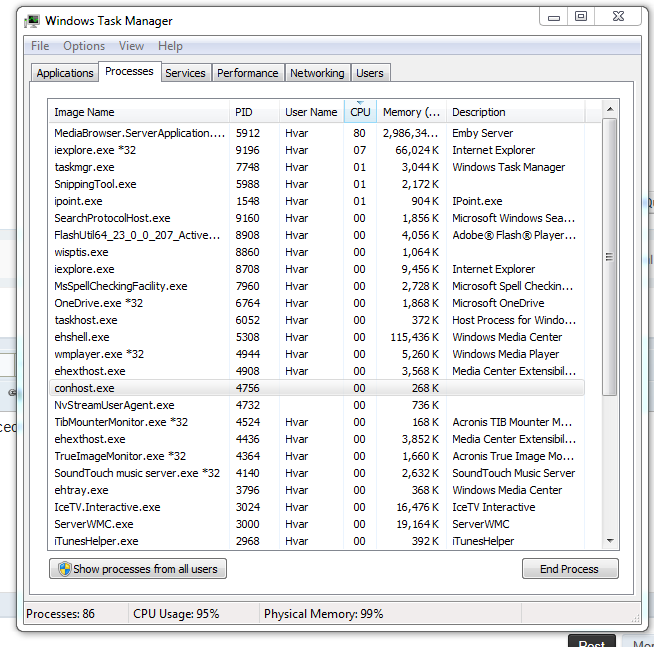The height and width of the screenshot is (647, 654).
Task: Switch to the Performance tab
Action: [248, 73]
